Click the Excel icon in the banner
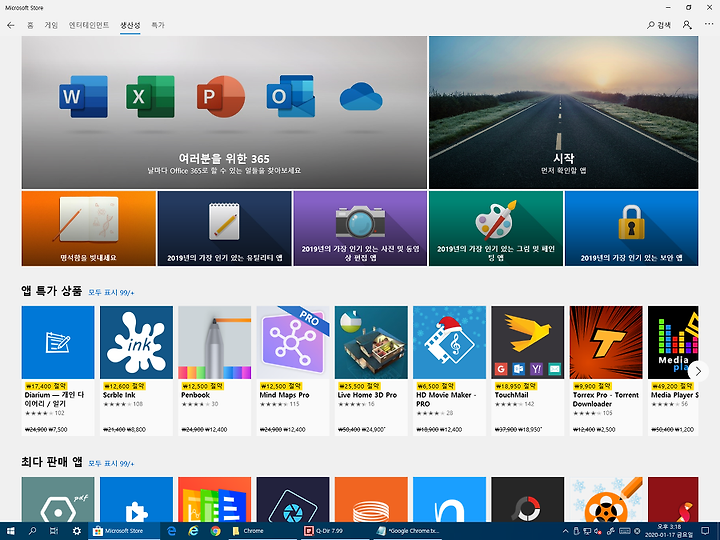This screenshot has width=720, height=540. pyautogui.click(x=150, y=97)
